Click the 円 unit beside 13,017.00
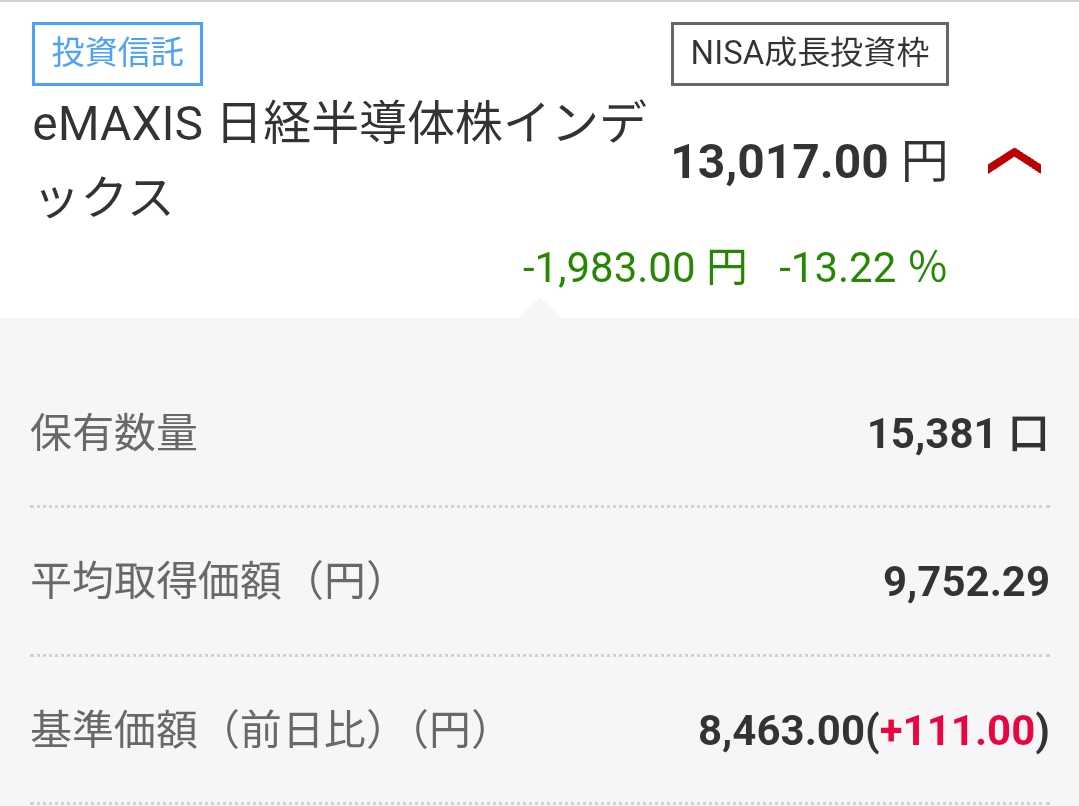1079x806 pixels. (924, 161)
